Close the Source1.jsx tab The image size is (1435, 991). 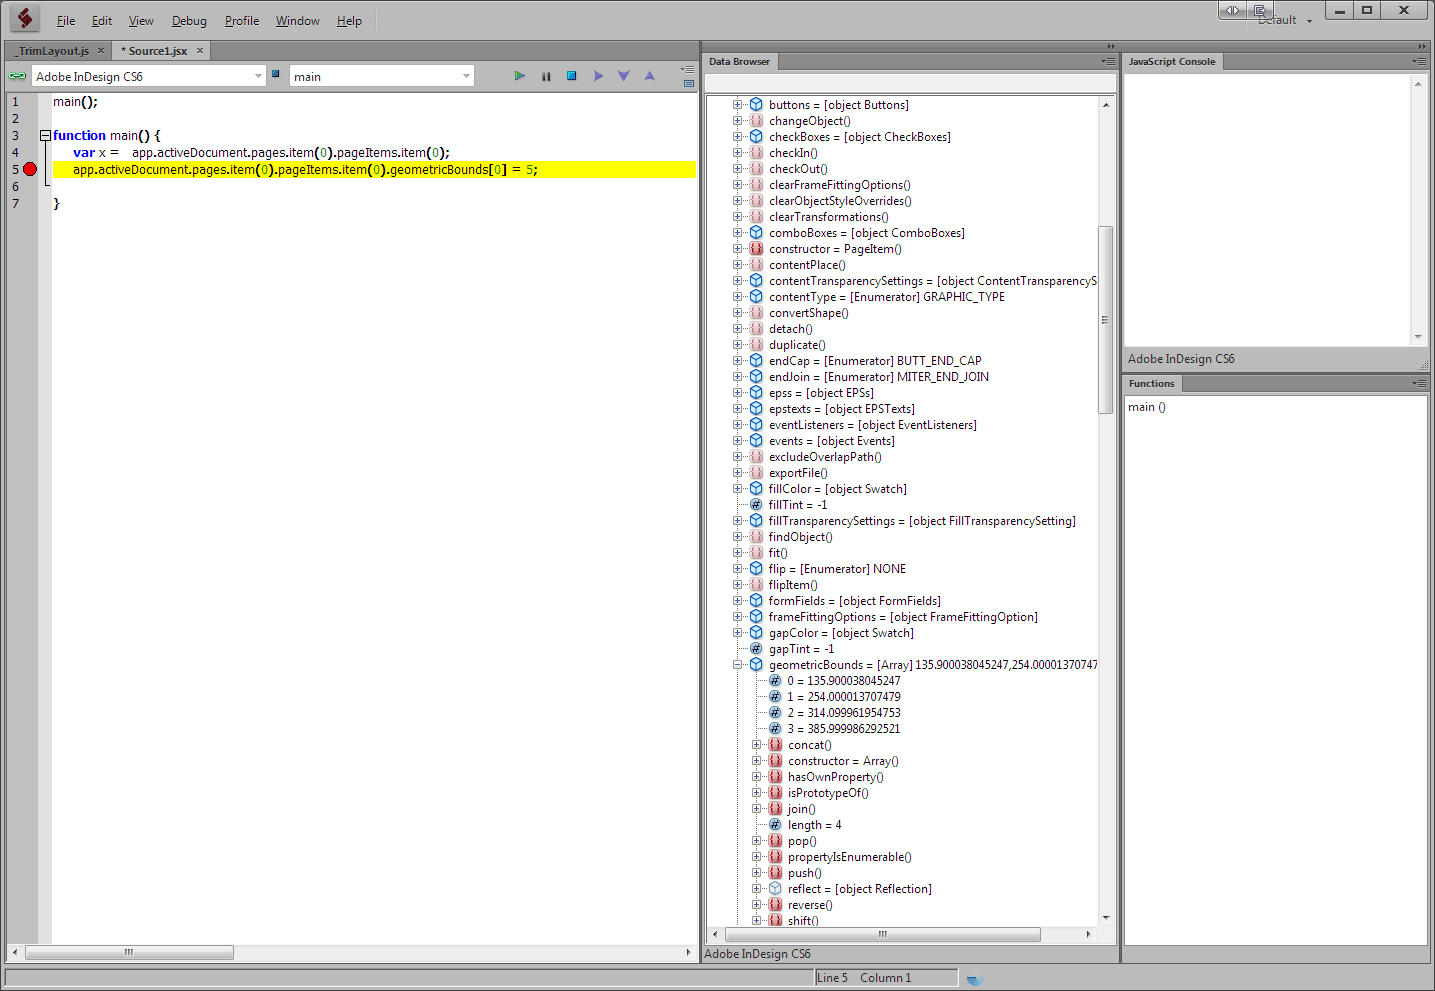coord(200,50)
